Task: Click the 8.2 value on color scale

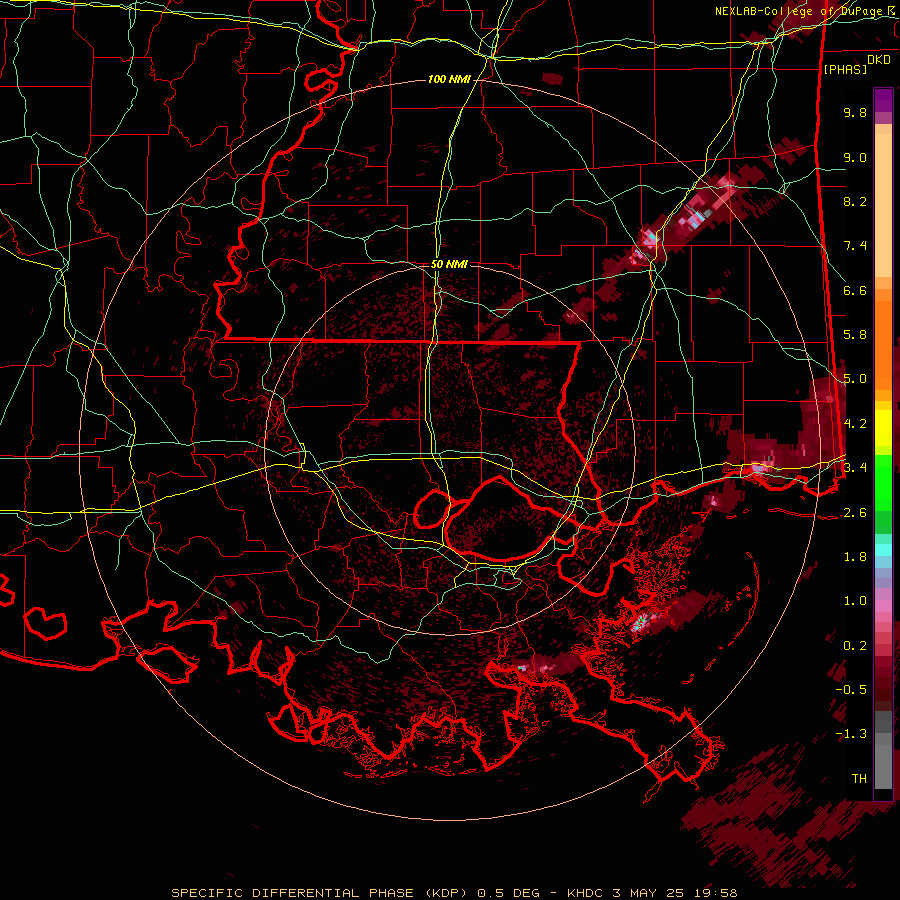Action: tap(855, 201)
